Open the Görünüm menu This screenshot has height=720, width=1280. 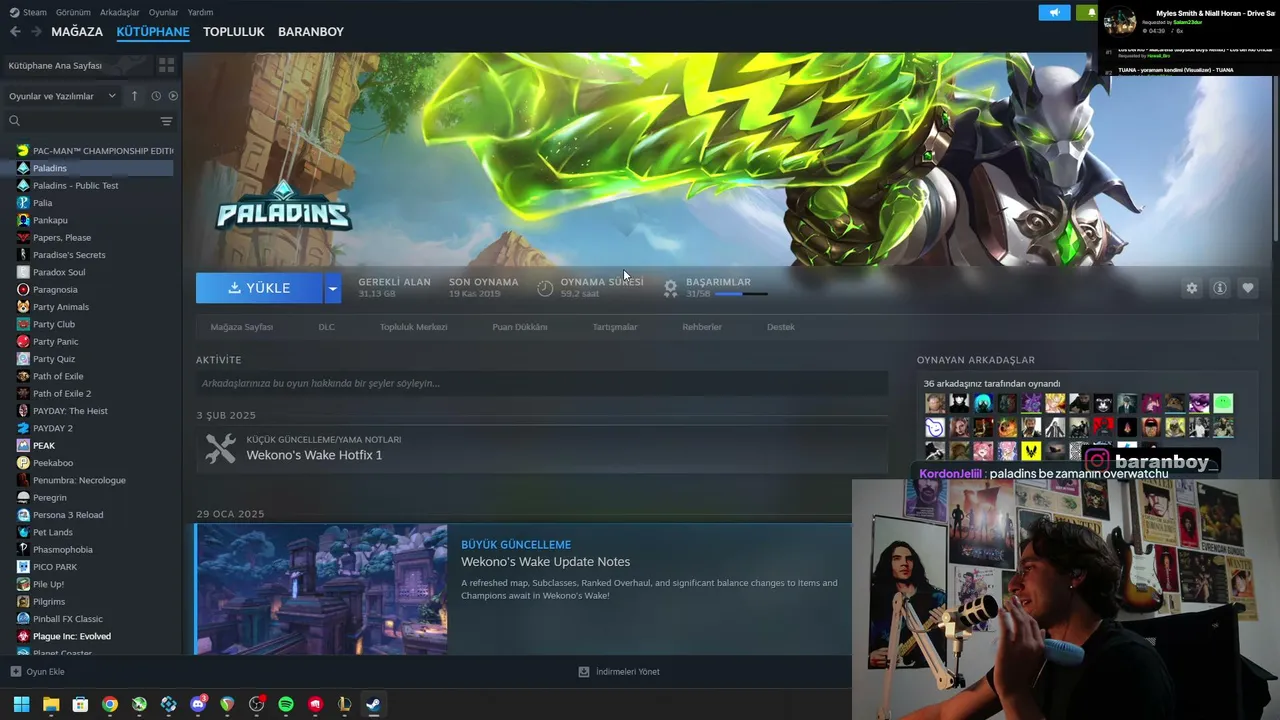click(73, 12)
